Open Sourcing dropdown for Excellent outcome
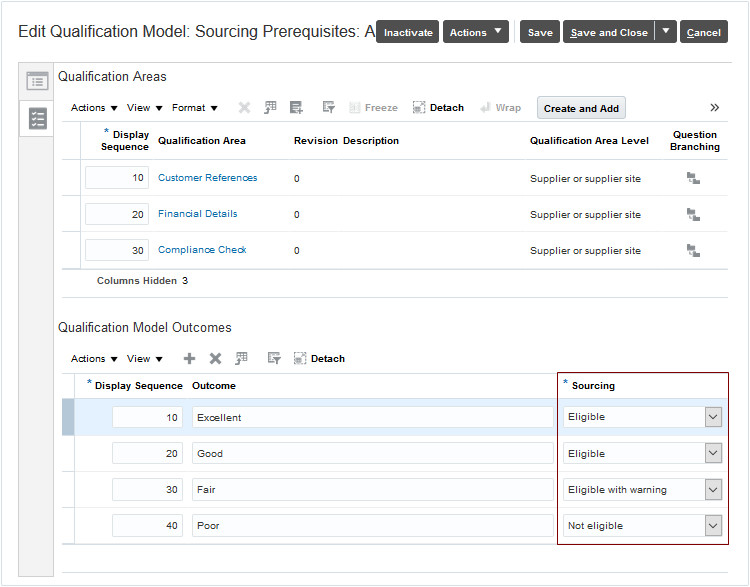750x587 pixels. (713, 417)
